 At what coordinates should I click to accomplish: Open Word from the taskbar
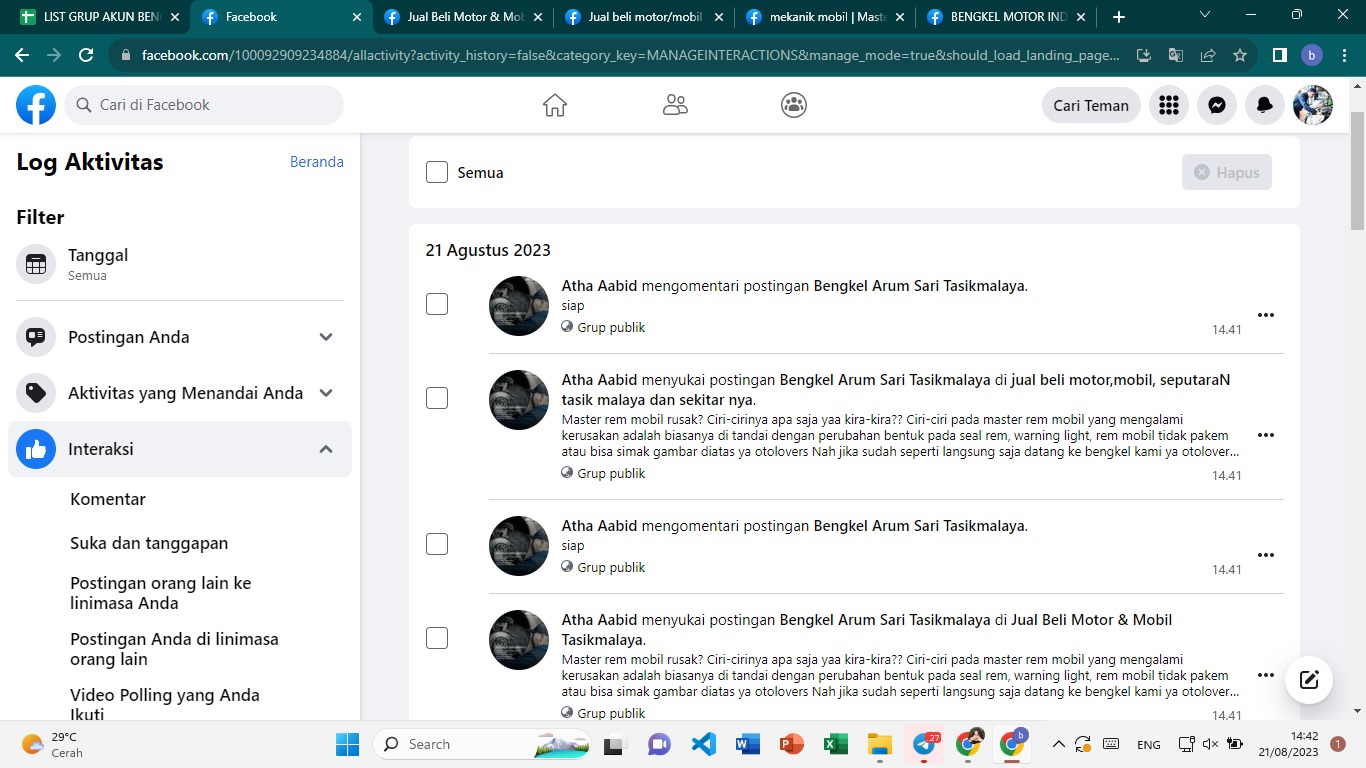(x=747, y=744)
